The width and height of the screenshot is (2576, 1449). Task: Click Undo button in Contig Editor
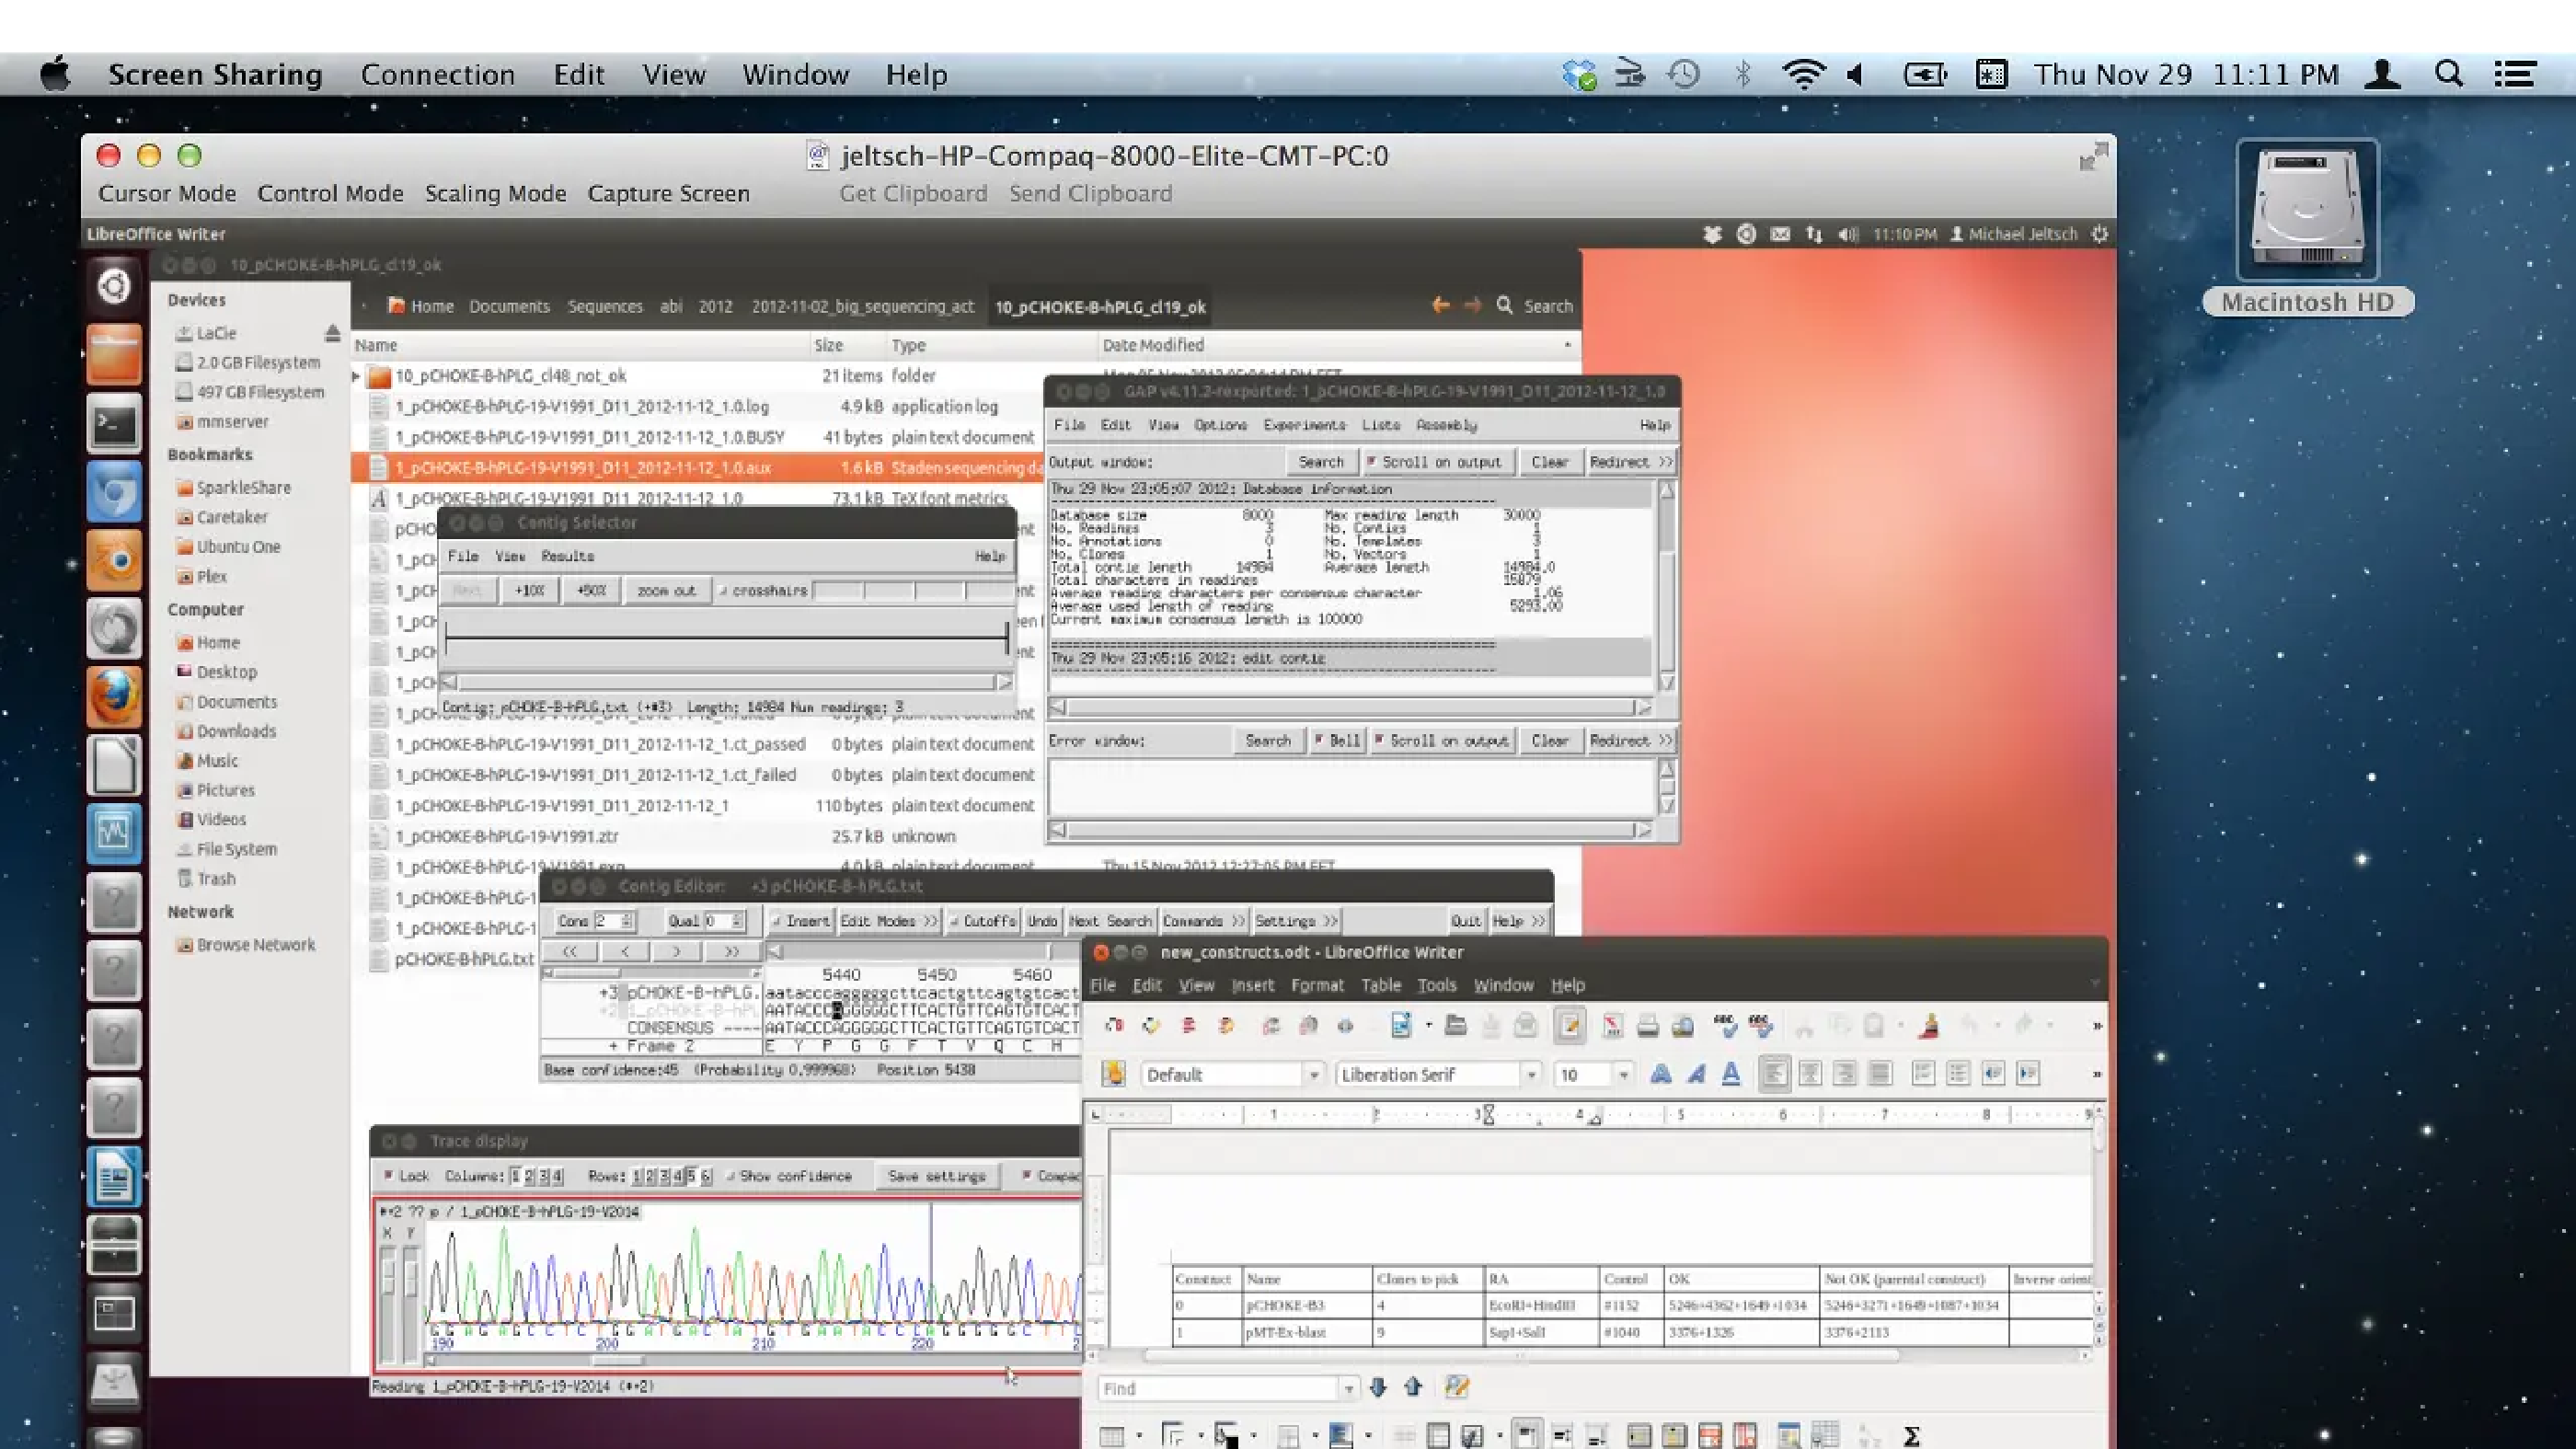click(x=1042, y=921)
